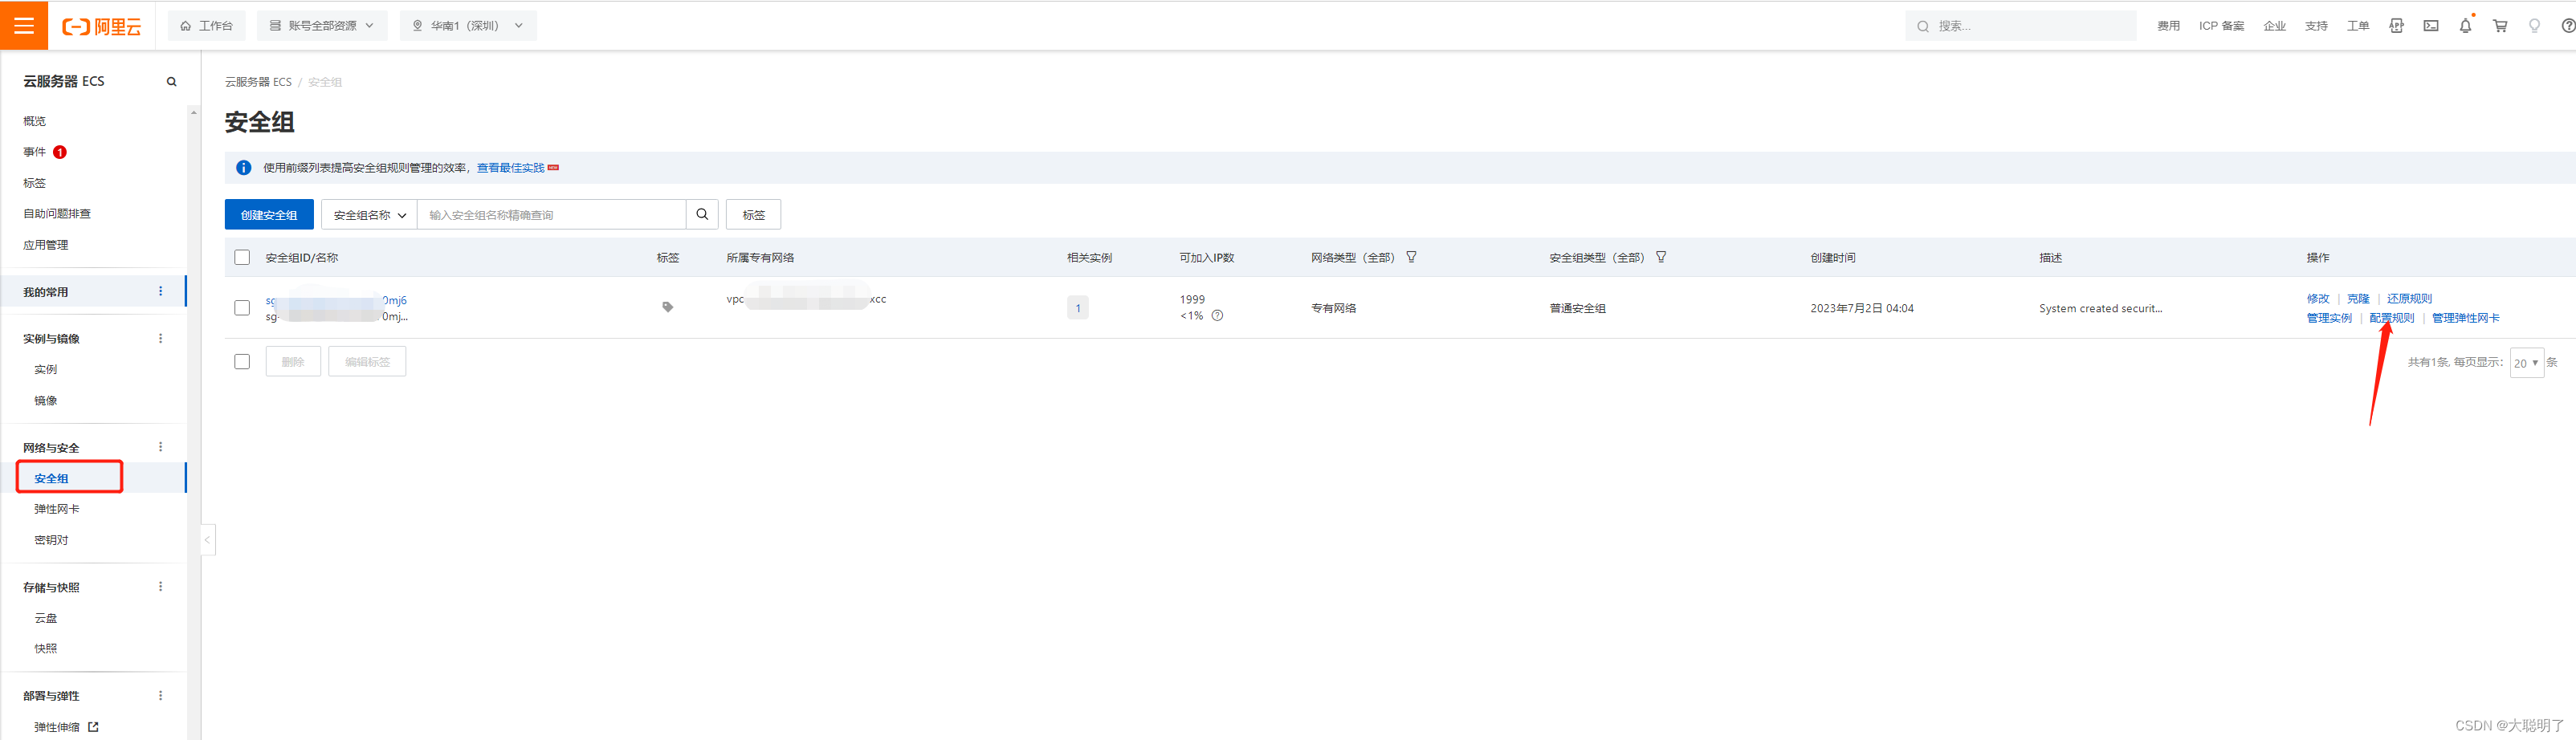The width and height of the screenshot is (2576, 740).
Task: Open 镜像 in the sidebar
Action: click(46, 400)
